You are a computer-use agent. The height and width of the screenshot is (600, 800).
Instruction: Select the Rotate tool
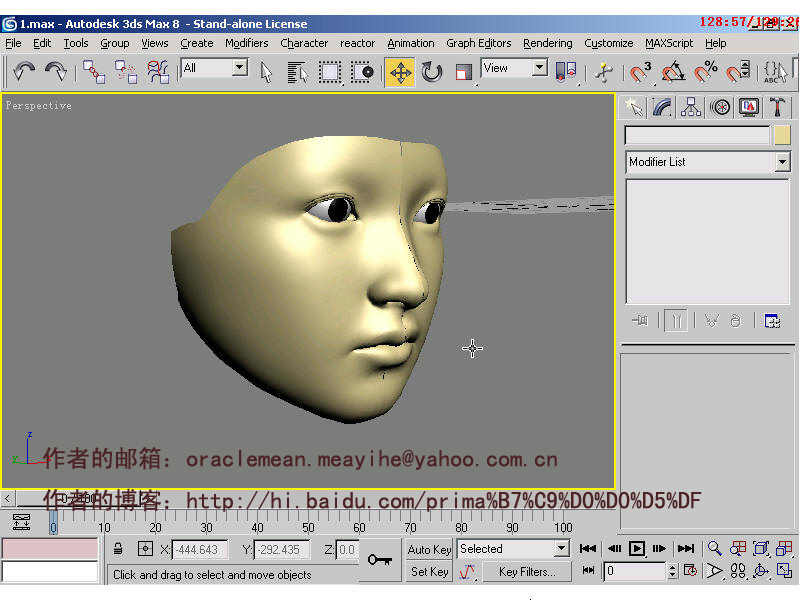click(x=432, y=72)
